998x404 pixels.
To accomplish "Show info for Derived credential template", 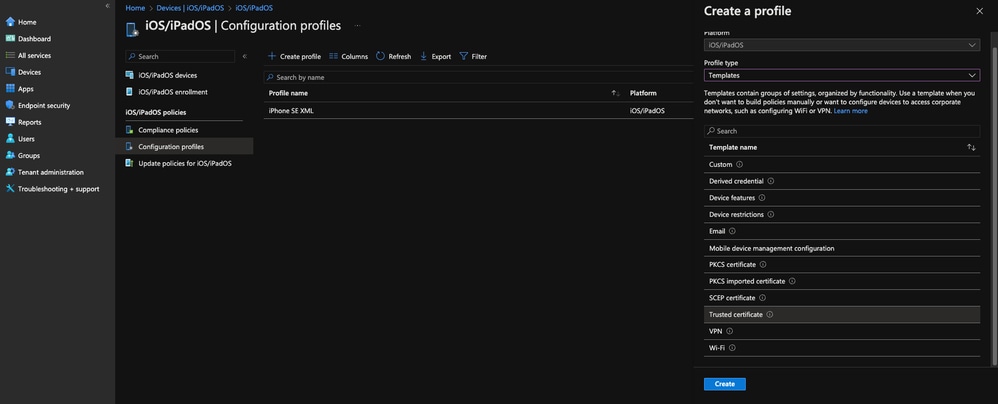I will pyautogui.click(x=770, y=181).
